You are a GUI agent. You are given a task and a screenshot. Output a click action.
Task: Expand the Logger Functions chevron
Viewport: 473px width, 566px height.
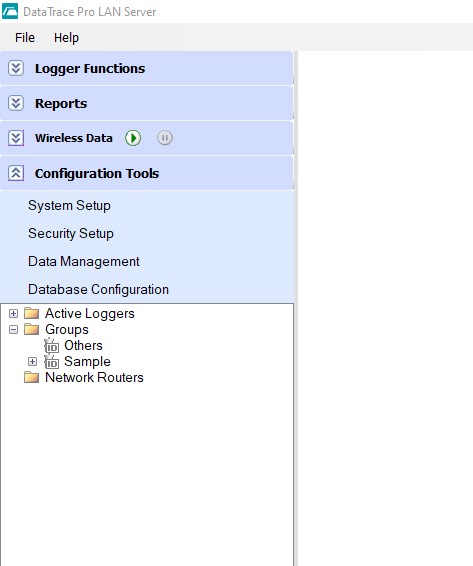(16, 68)
